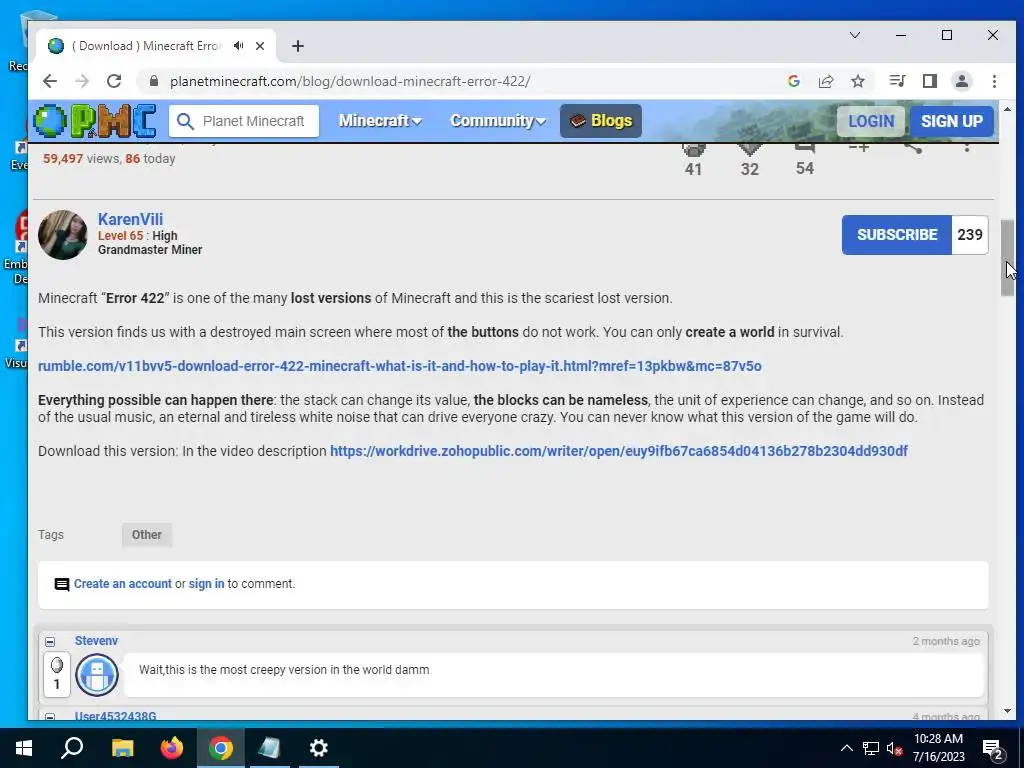Focus the Planet Minecraft search field
The image size is (1024, 768).
tap(255, 121)
